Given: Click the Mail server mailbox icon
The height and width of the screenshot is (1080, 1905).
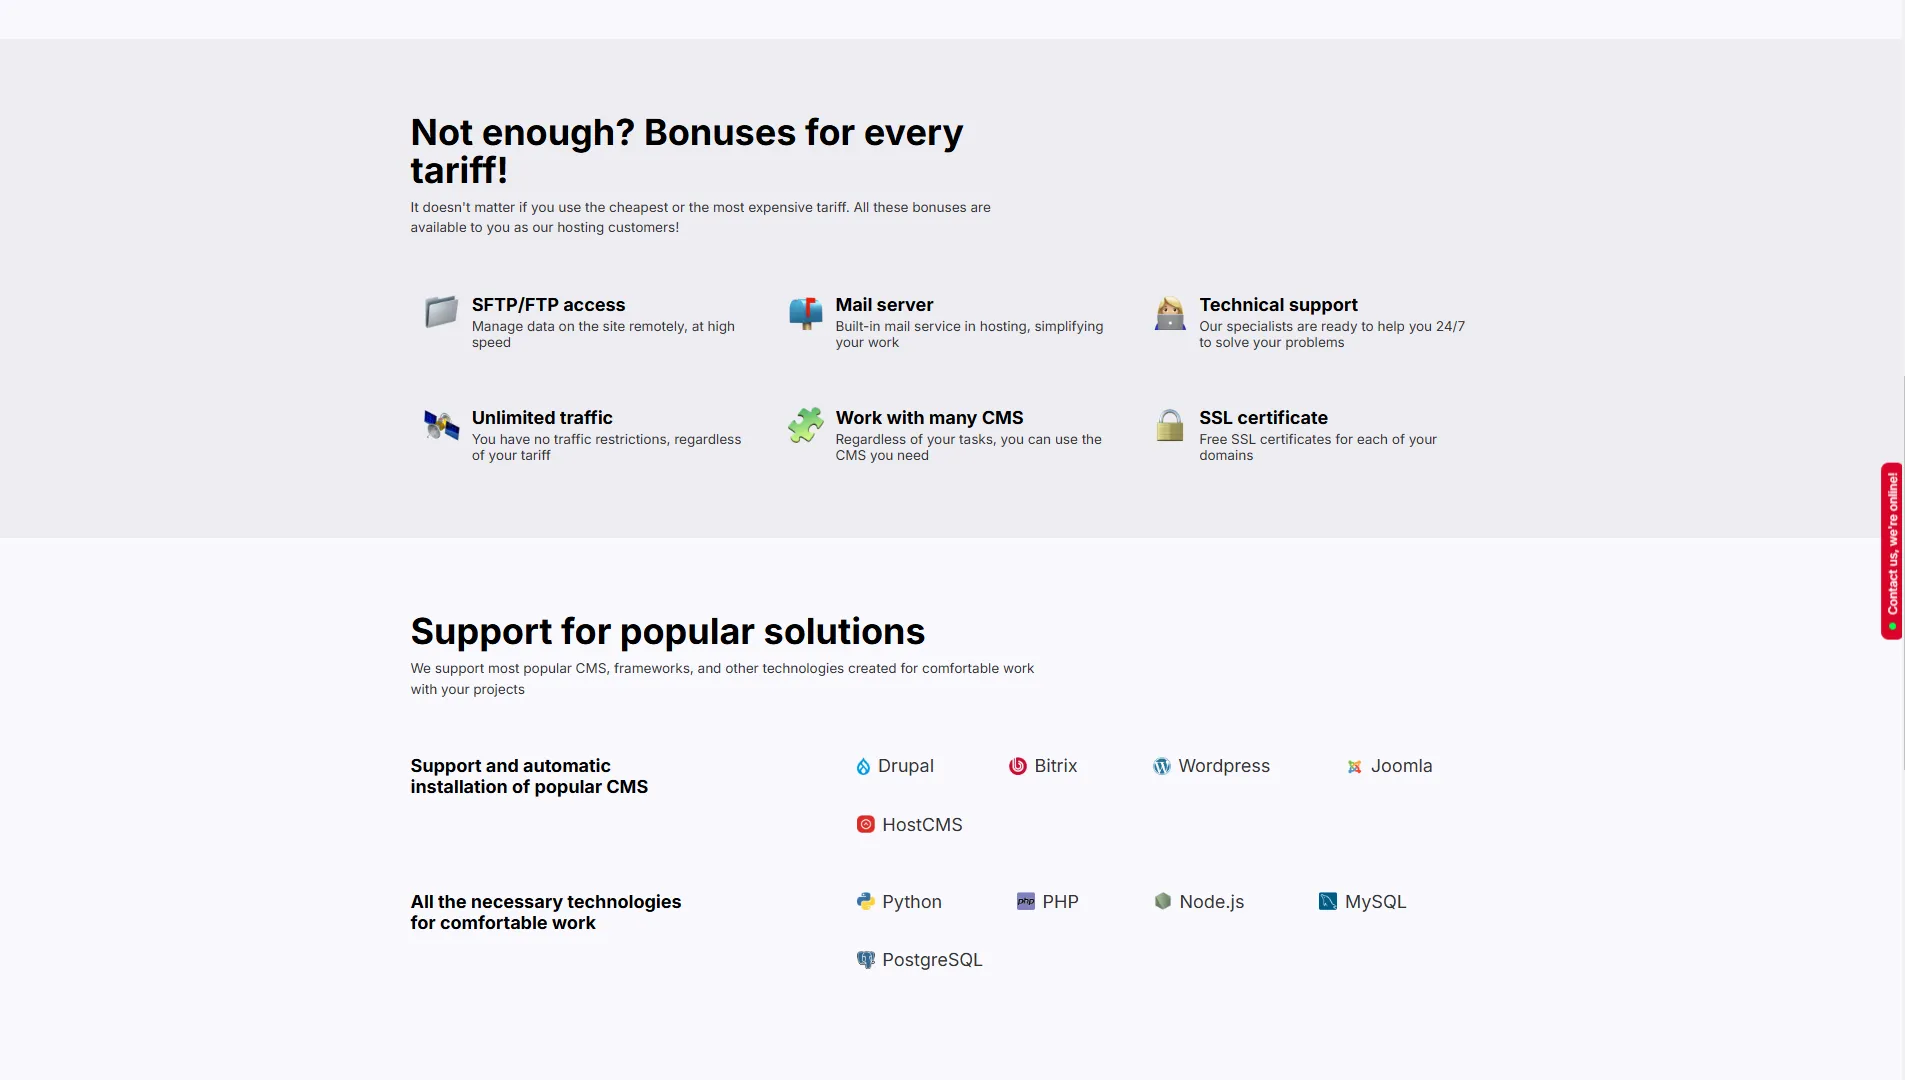Looking at the screenshot, I should click(805, 313).
